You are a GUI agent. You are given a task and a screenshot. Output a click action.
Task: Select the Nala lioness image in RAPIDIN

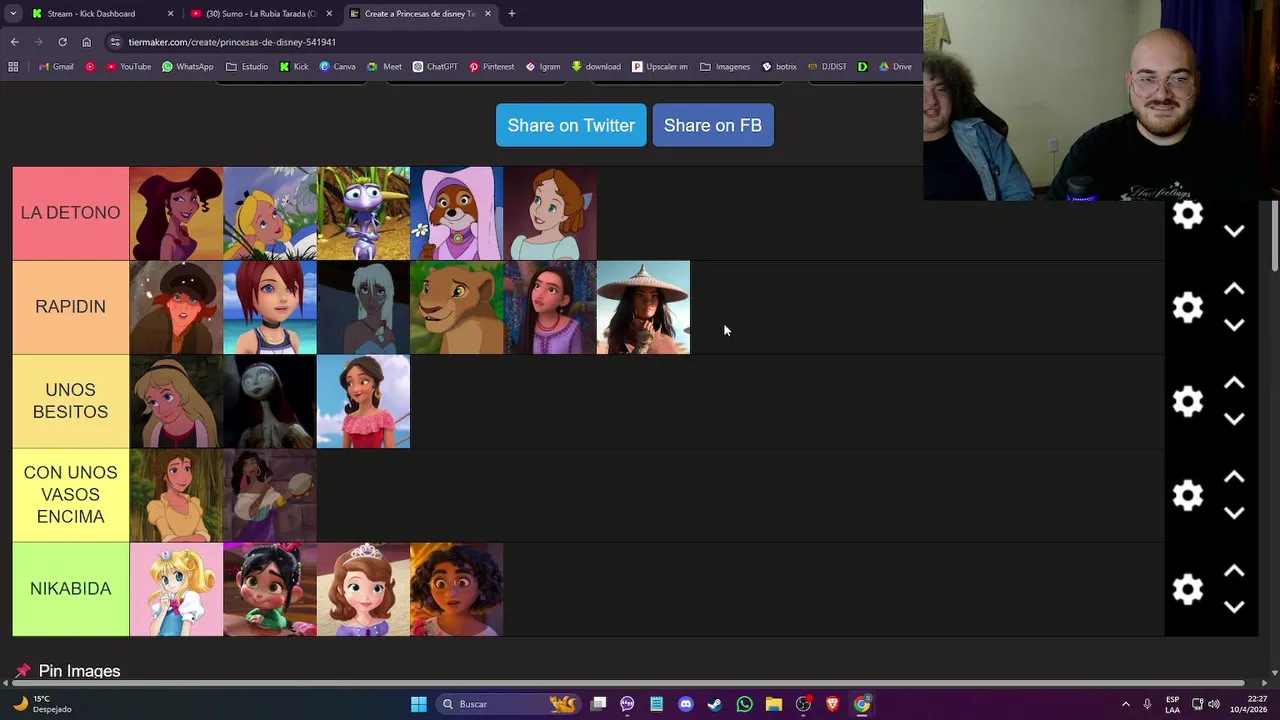pos(457,307)
